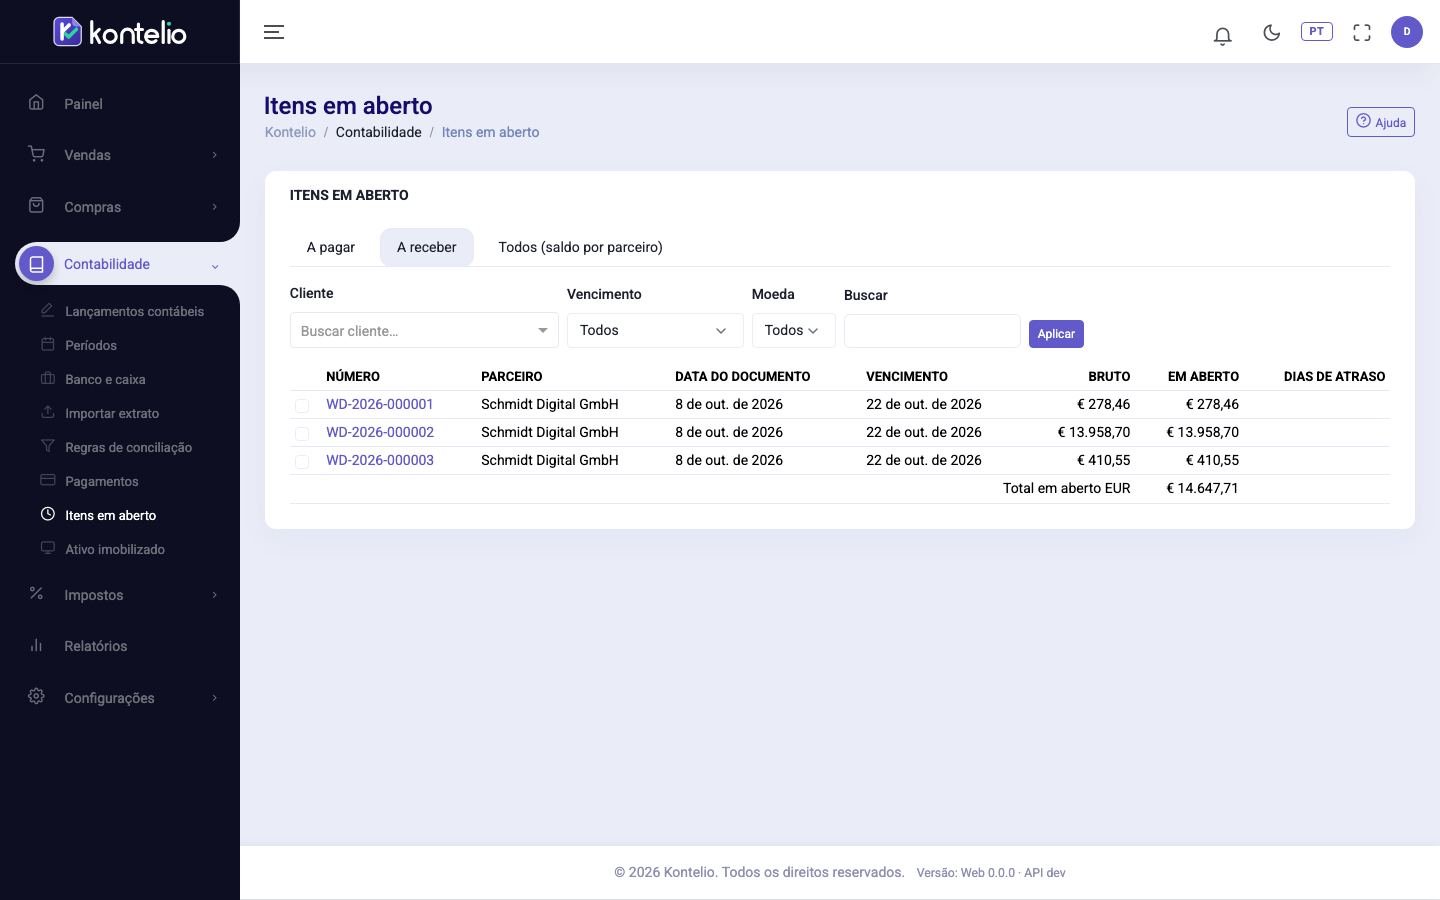Go to Kontelio breadcrumb link

pyautogui.click(x=290, y=132)
